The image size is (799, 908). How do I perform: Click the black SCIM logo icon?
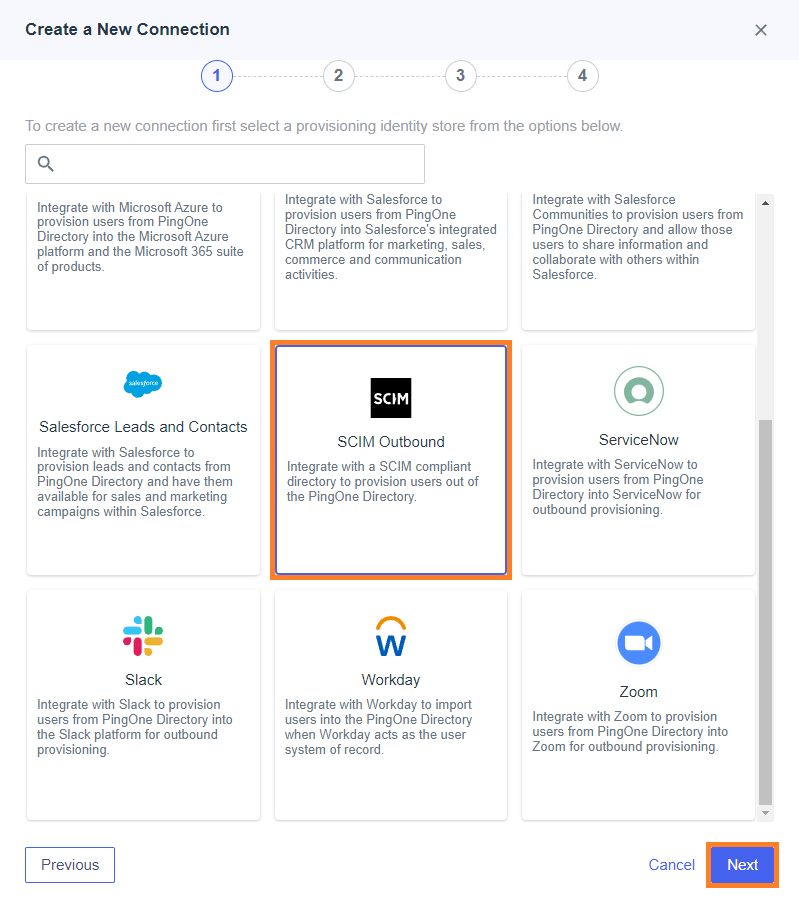tap(391, 398)
